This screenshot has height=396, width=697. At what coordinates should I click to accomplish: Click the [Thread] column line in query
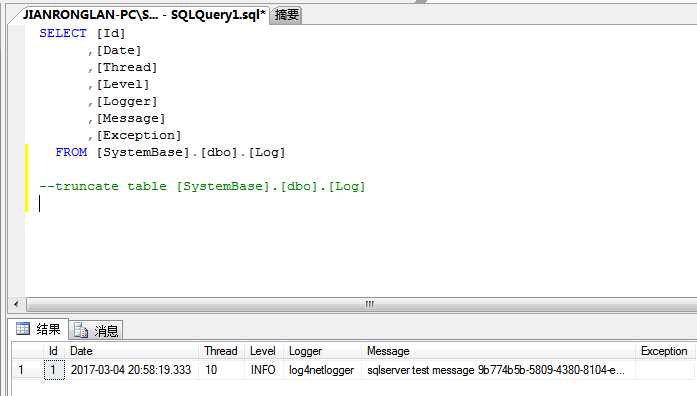(x=123, y=68)
